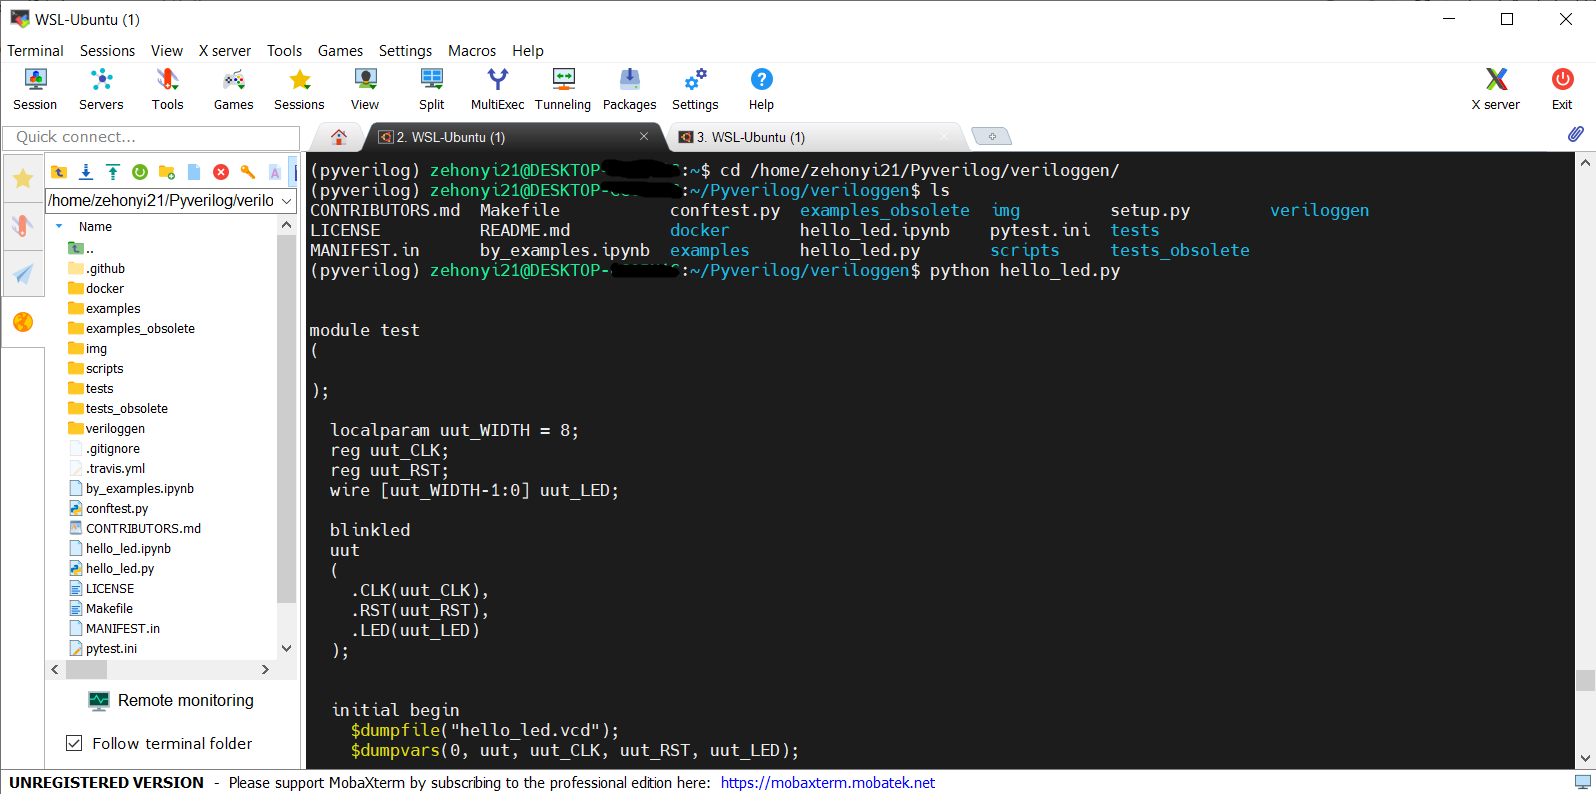Start Remote monitoring
Image resolution: width=1596 pixels, height=794 pixels.
coord(171,701)
